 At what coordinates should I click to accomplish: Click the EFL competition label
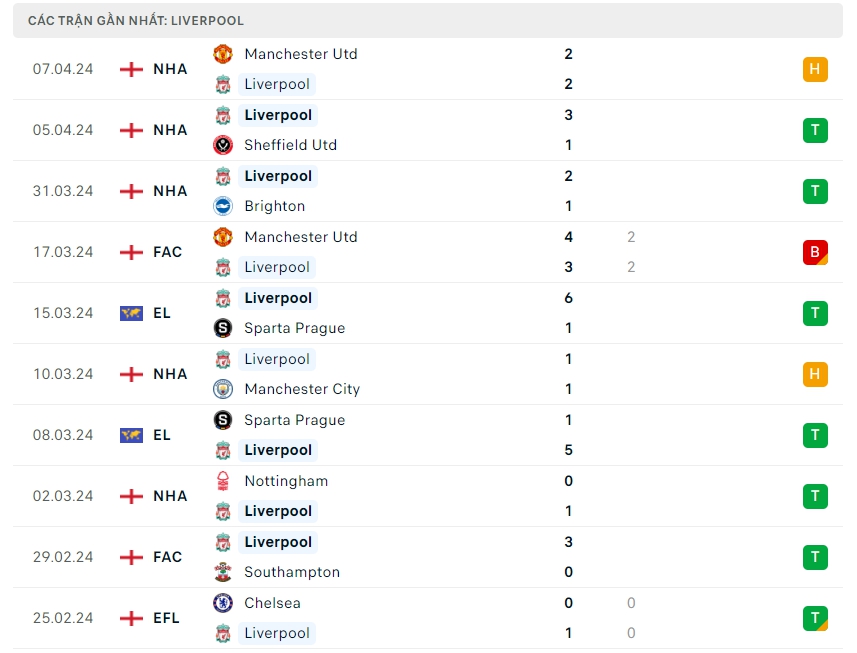[167, 618]
